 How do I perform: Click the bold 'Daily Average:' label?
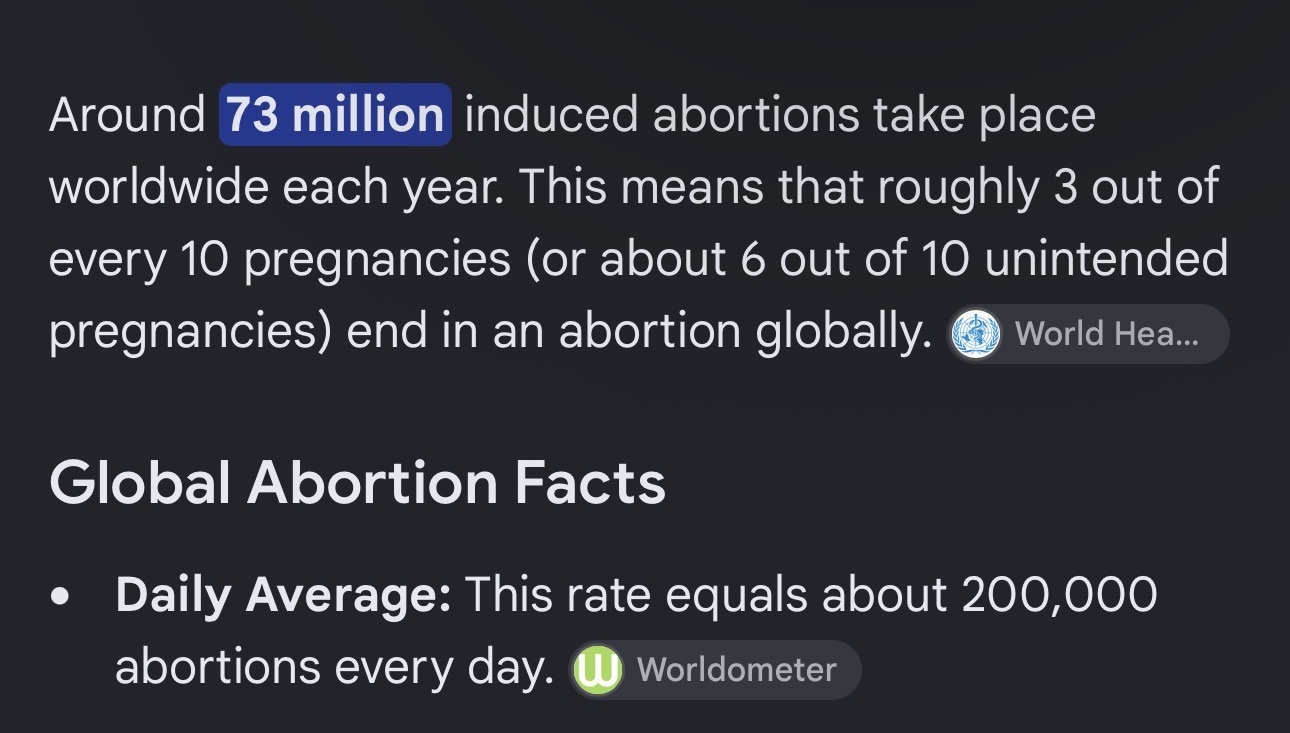(x=284, y=597)
